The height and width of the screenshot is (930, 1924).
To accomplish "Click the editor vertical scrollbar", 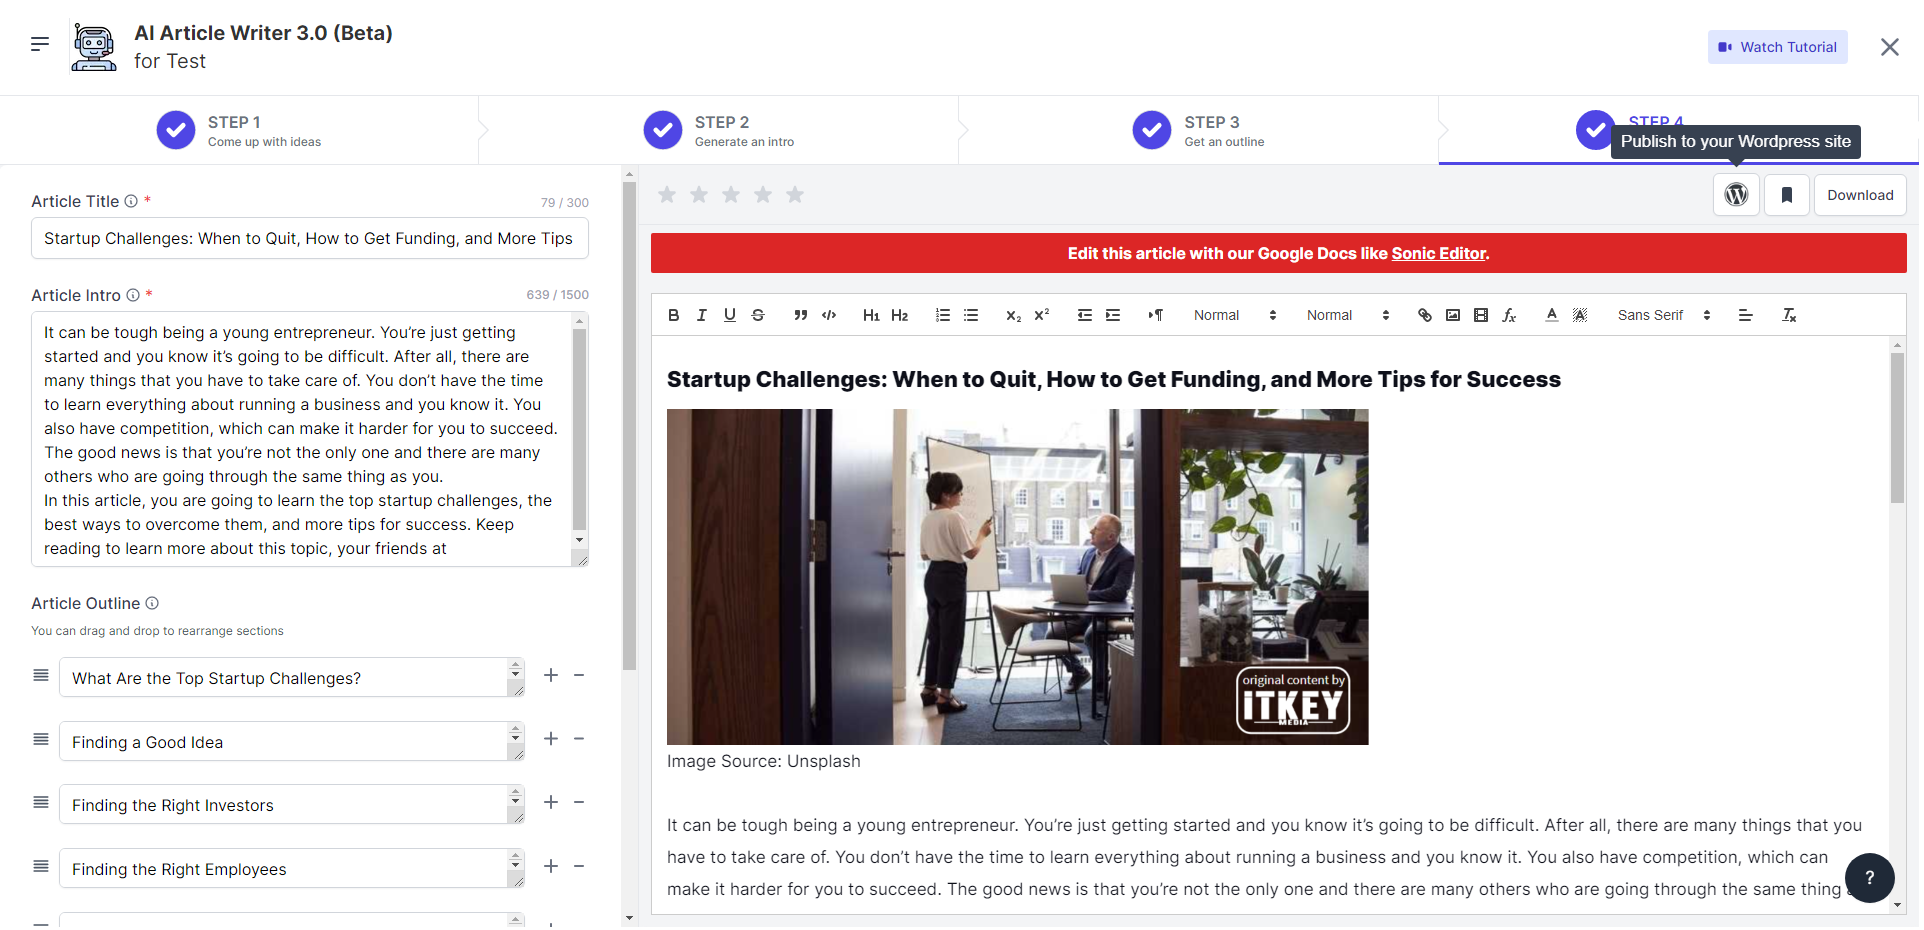I will click(x=1897, y=428).
